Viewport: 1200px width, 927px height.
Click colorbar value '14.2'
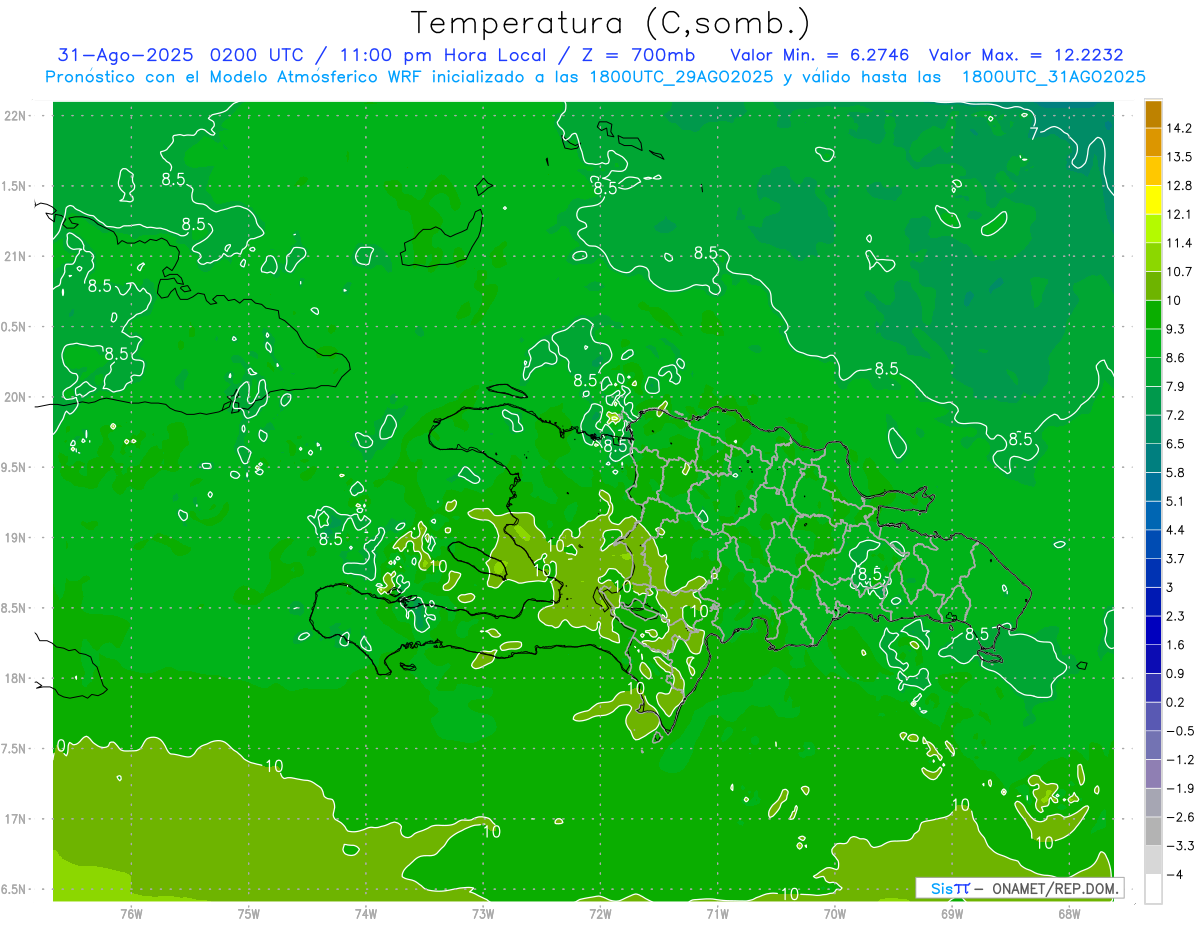click(1180, 128)
